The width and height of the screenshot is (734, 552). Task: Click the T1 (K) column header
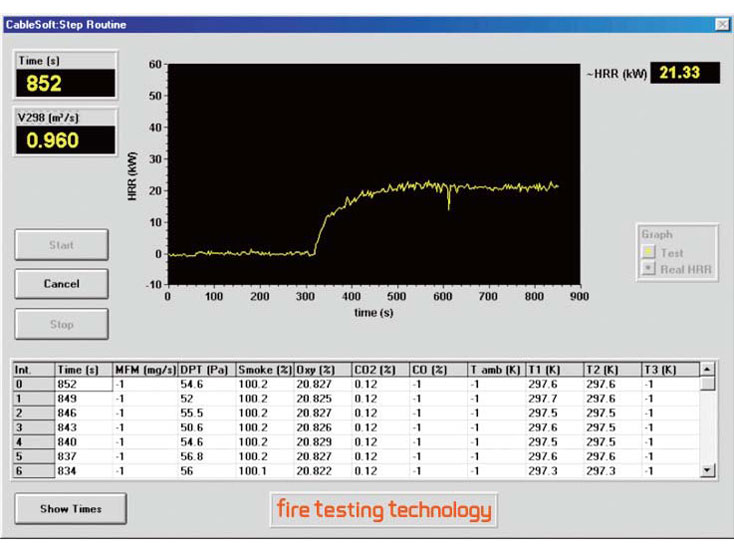point(553,370)
